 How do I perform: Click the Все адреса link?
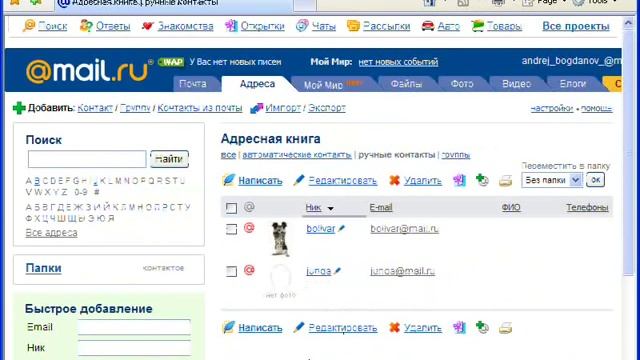point(51,233)
